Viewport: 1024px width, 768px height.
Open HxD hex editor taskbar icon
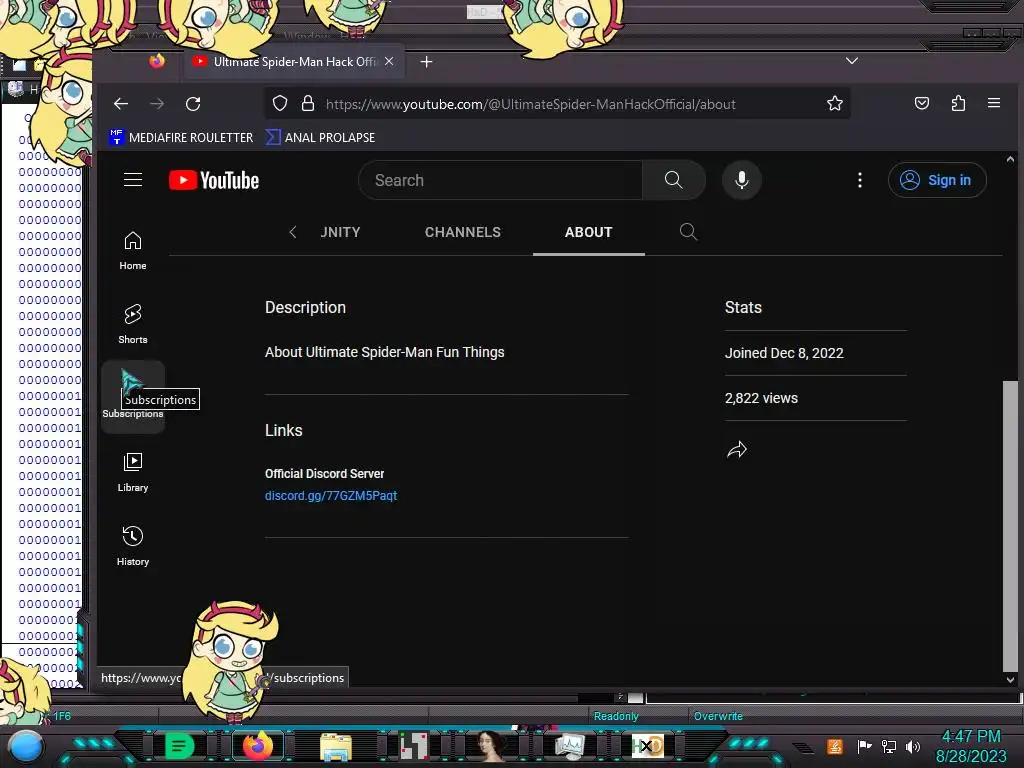click(647, 746)
